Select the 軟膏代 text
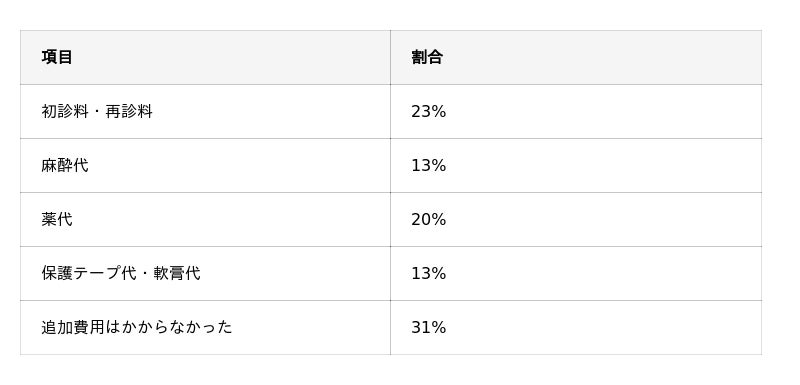Viewport: 800px width, 385px height. 177,273
